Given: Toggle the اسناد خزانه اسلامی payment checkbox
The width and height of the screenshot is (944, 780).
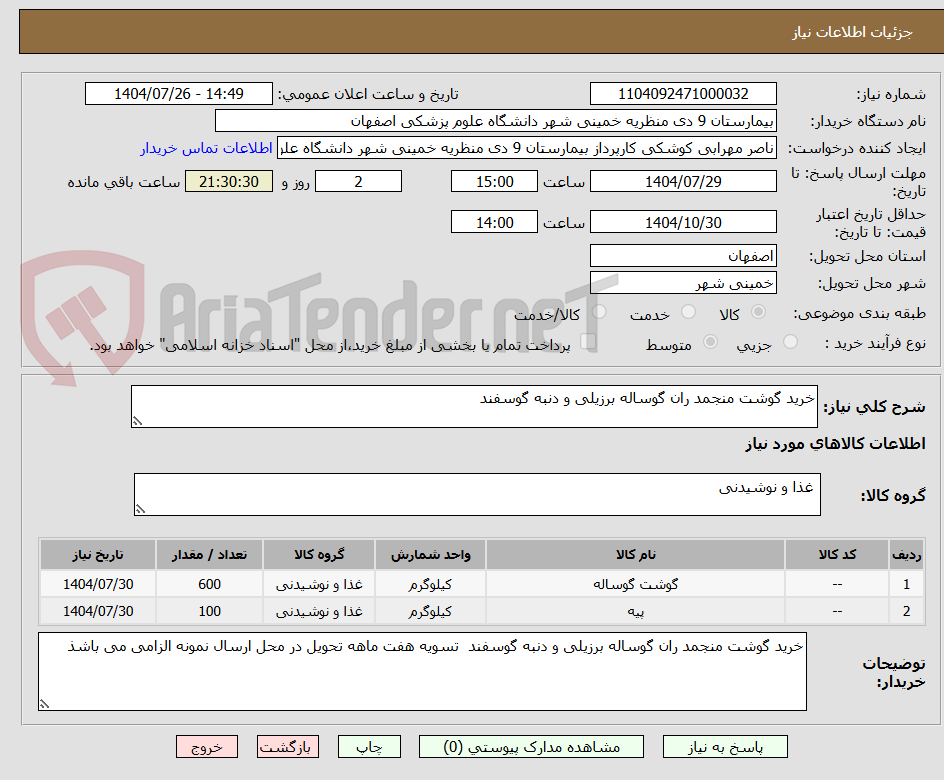Looking at the screenshot, I should coord(588,342).
